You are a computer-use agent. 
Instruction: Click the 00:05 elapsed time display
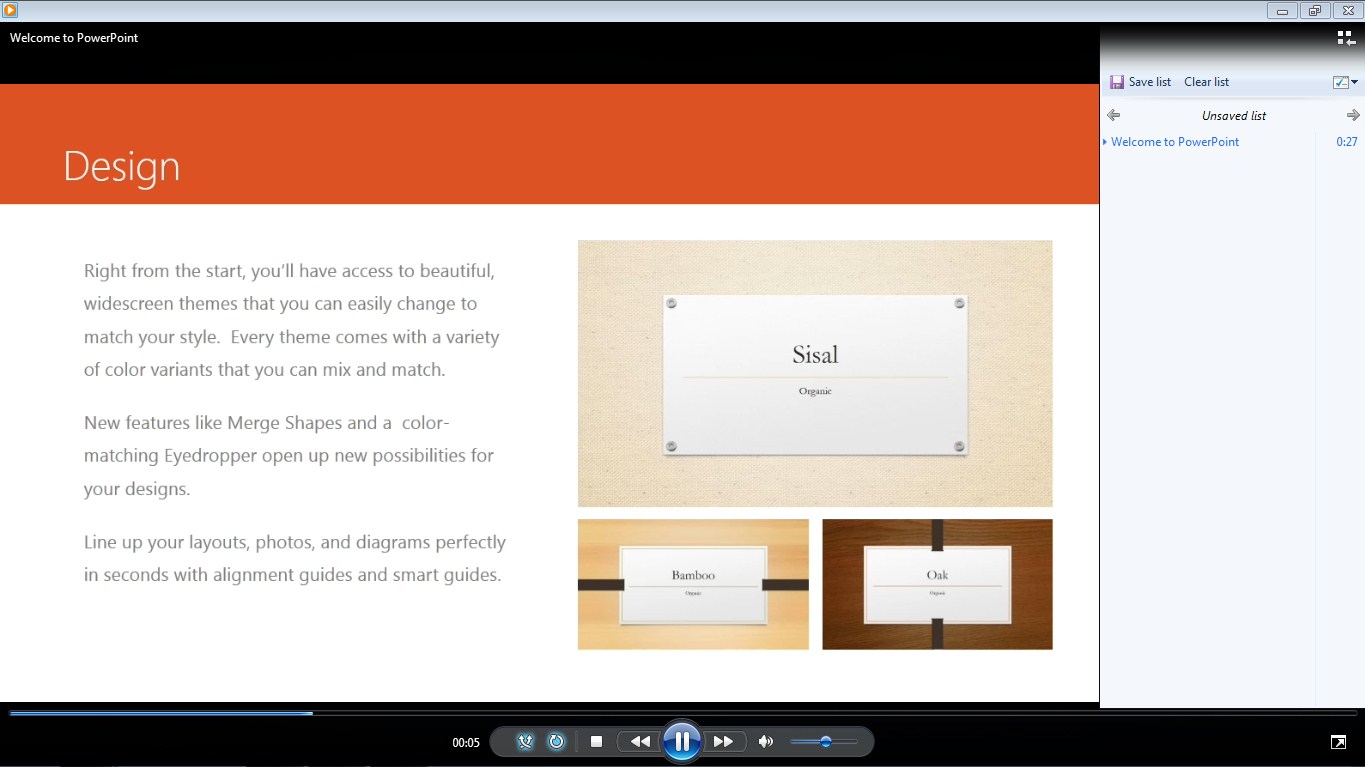click(466, 743)
